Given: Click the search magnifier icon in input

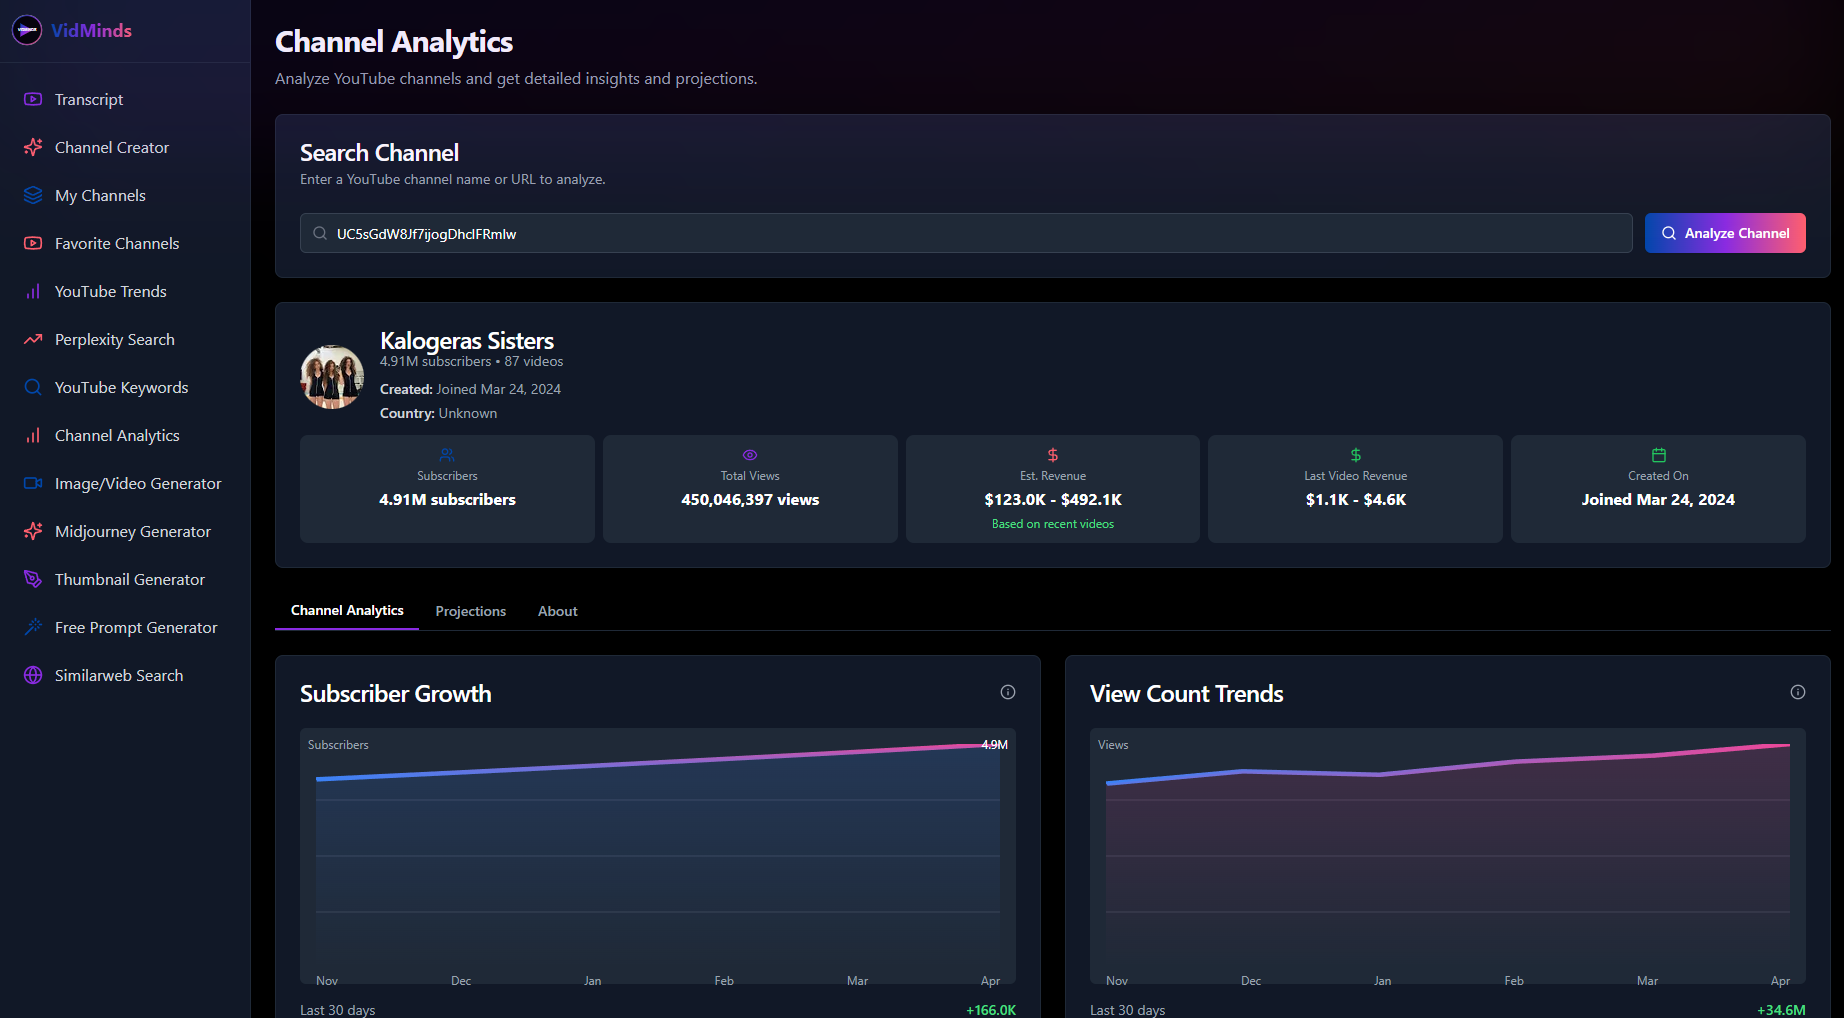Looking at the screenshot, I should (x=320, y=233).
